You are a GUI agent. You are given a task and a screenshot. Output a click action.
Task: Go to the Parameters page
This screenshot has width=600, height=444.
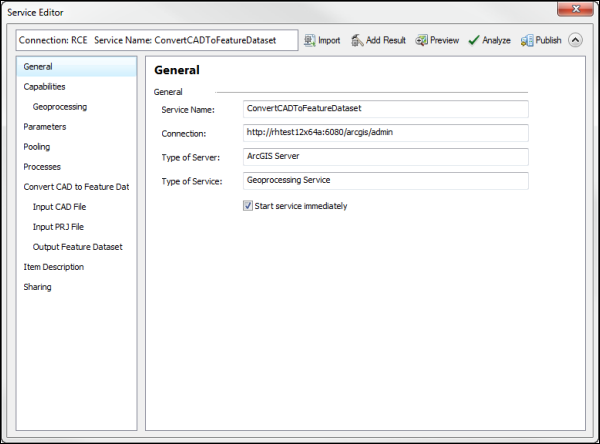pos(45,127)
